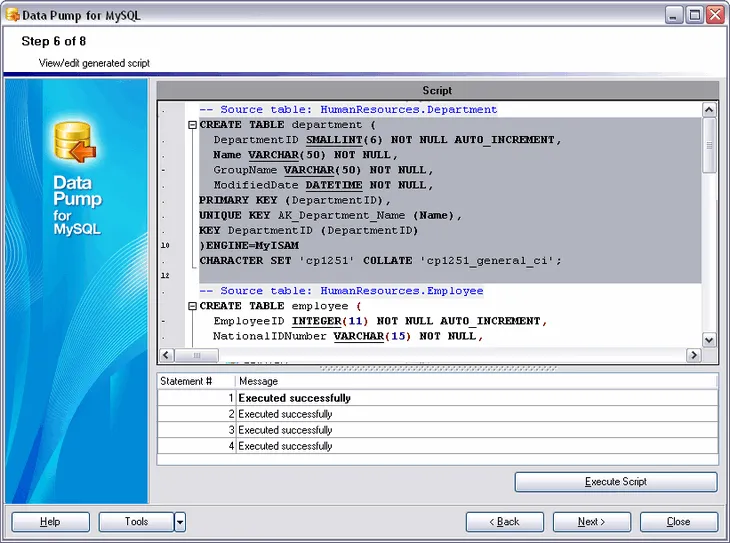Open the Tools dropdown arrow
The height and width of the screenshot is (543, 730).
click(x=180, y=522)
